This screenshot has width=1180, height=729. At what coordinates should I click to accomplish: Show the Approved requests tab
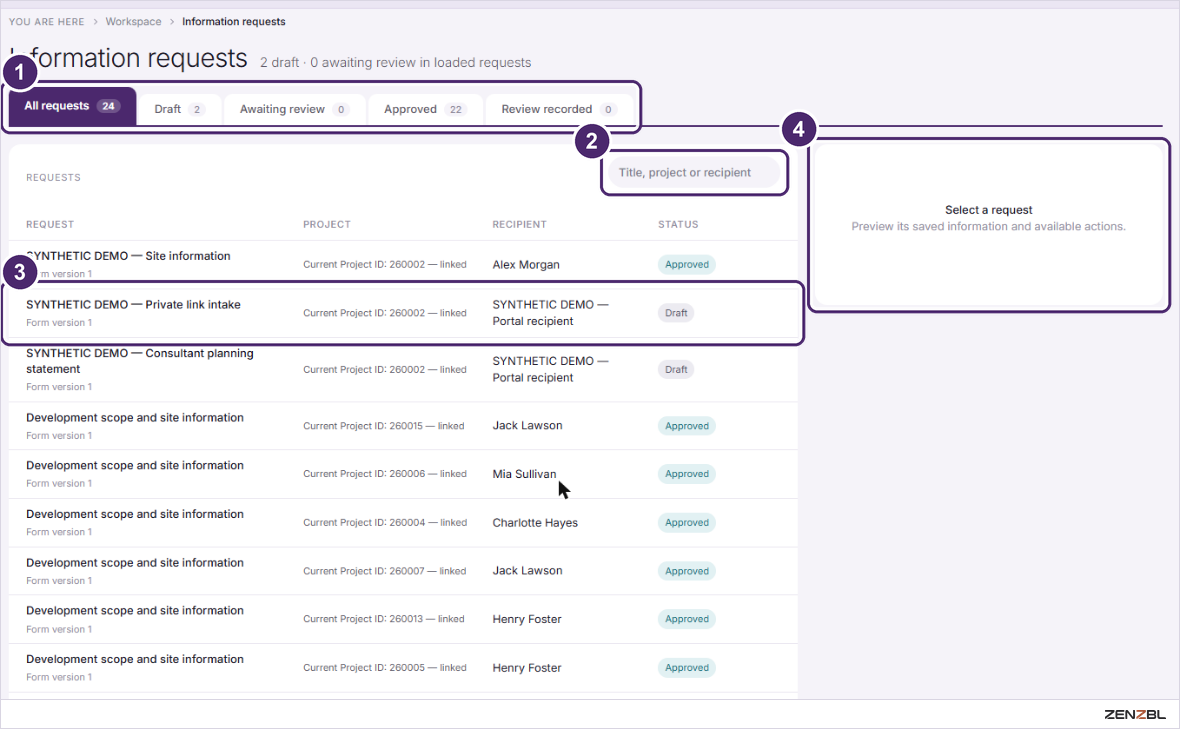coord(425,109)
